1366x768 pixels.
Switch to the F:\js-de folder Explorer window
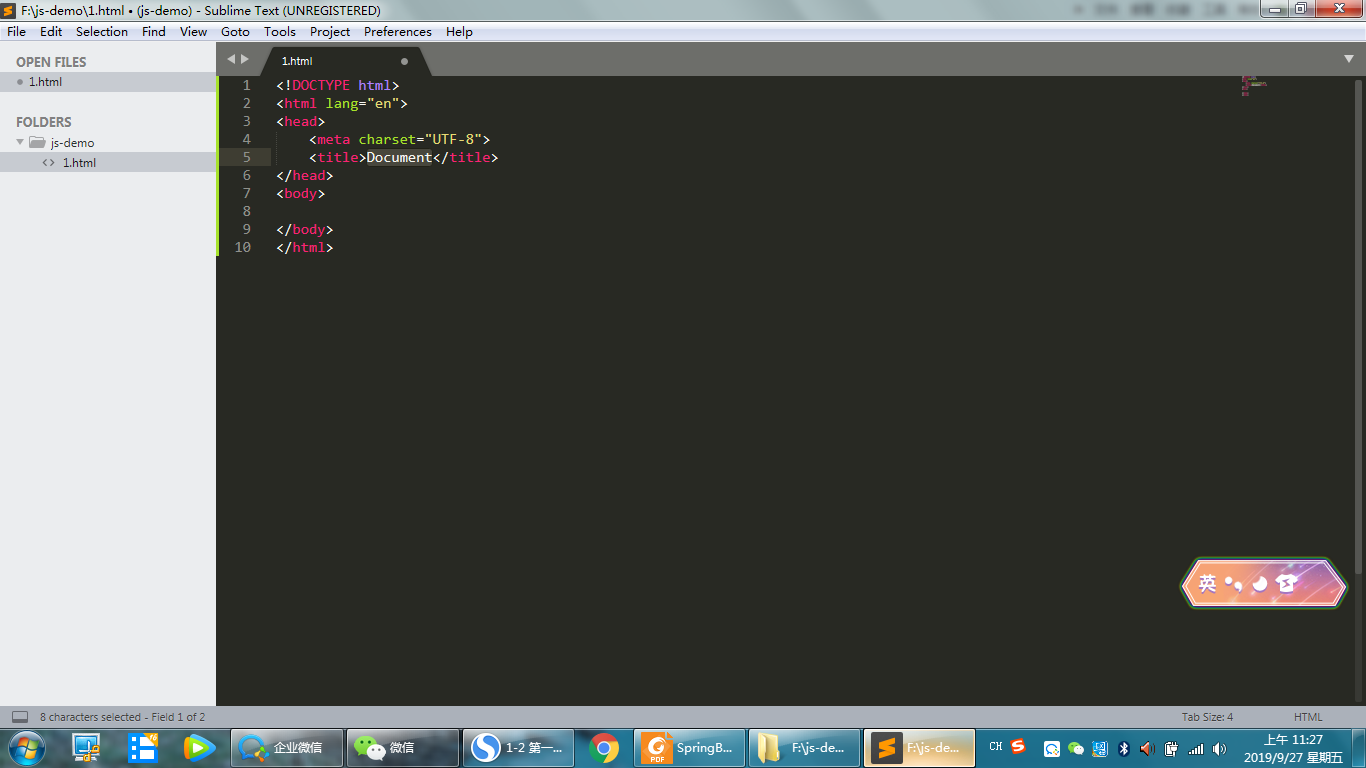point(804,748)
